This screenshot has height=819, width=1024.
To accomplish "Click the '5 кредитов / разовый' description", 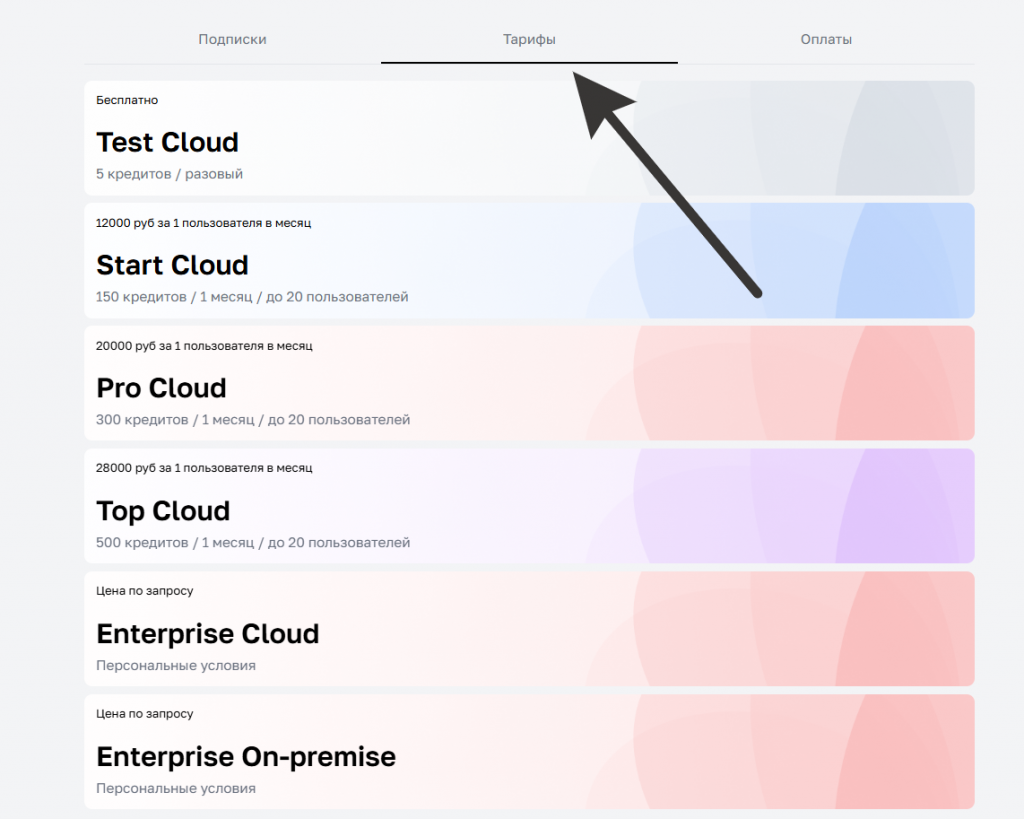I will (169, 174).
